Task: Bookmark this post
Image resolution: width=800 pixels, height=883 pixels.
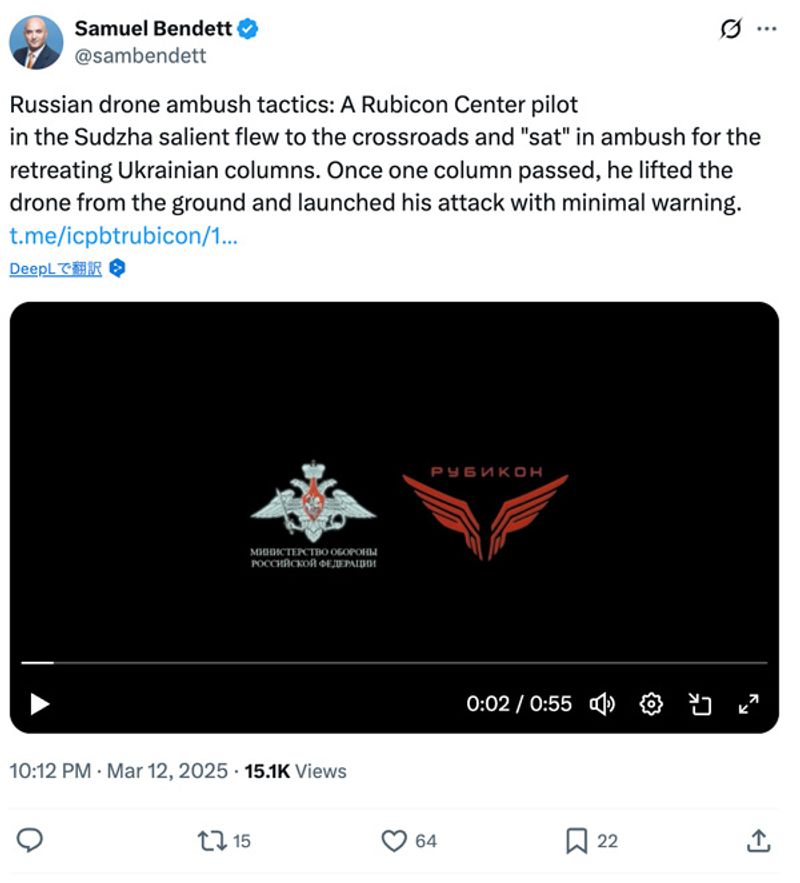Action: [577, 841]
